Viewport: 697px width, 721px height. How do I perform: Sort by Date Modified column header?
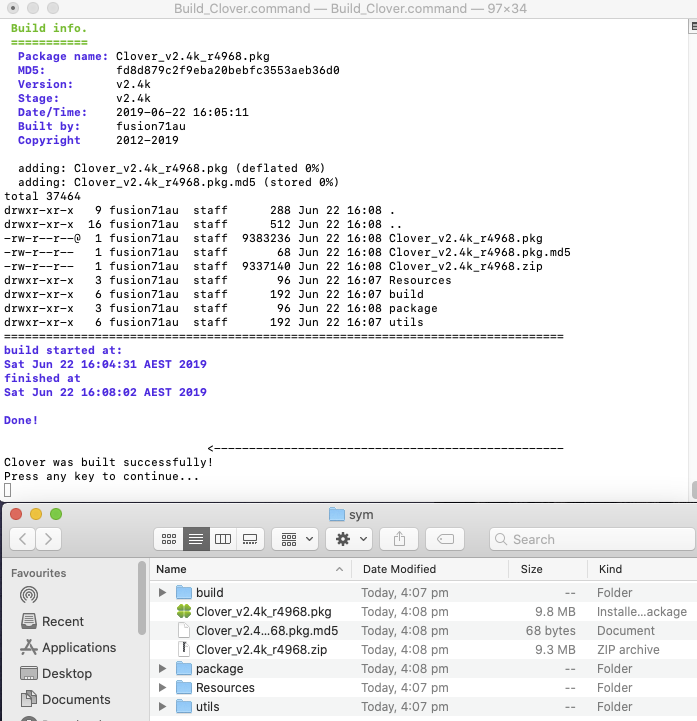[430, 569]
